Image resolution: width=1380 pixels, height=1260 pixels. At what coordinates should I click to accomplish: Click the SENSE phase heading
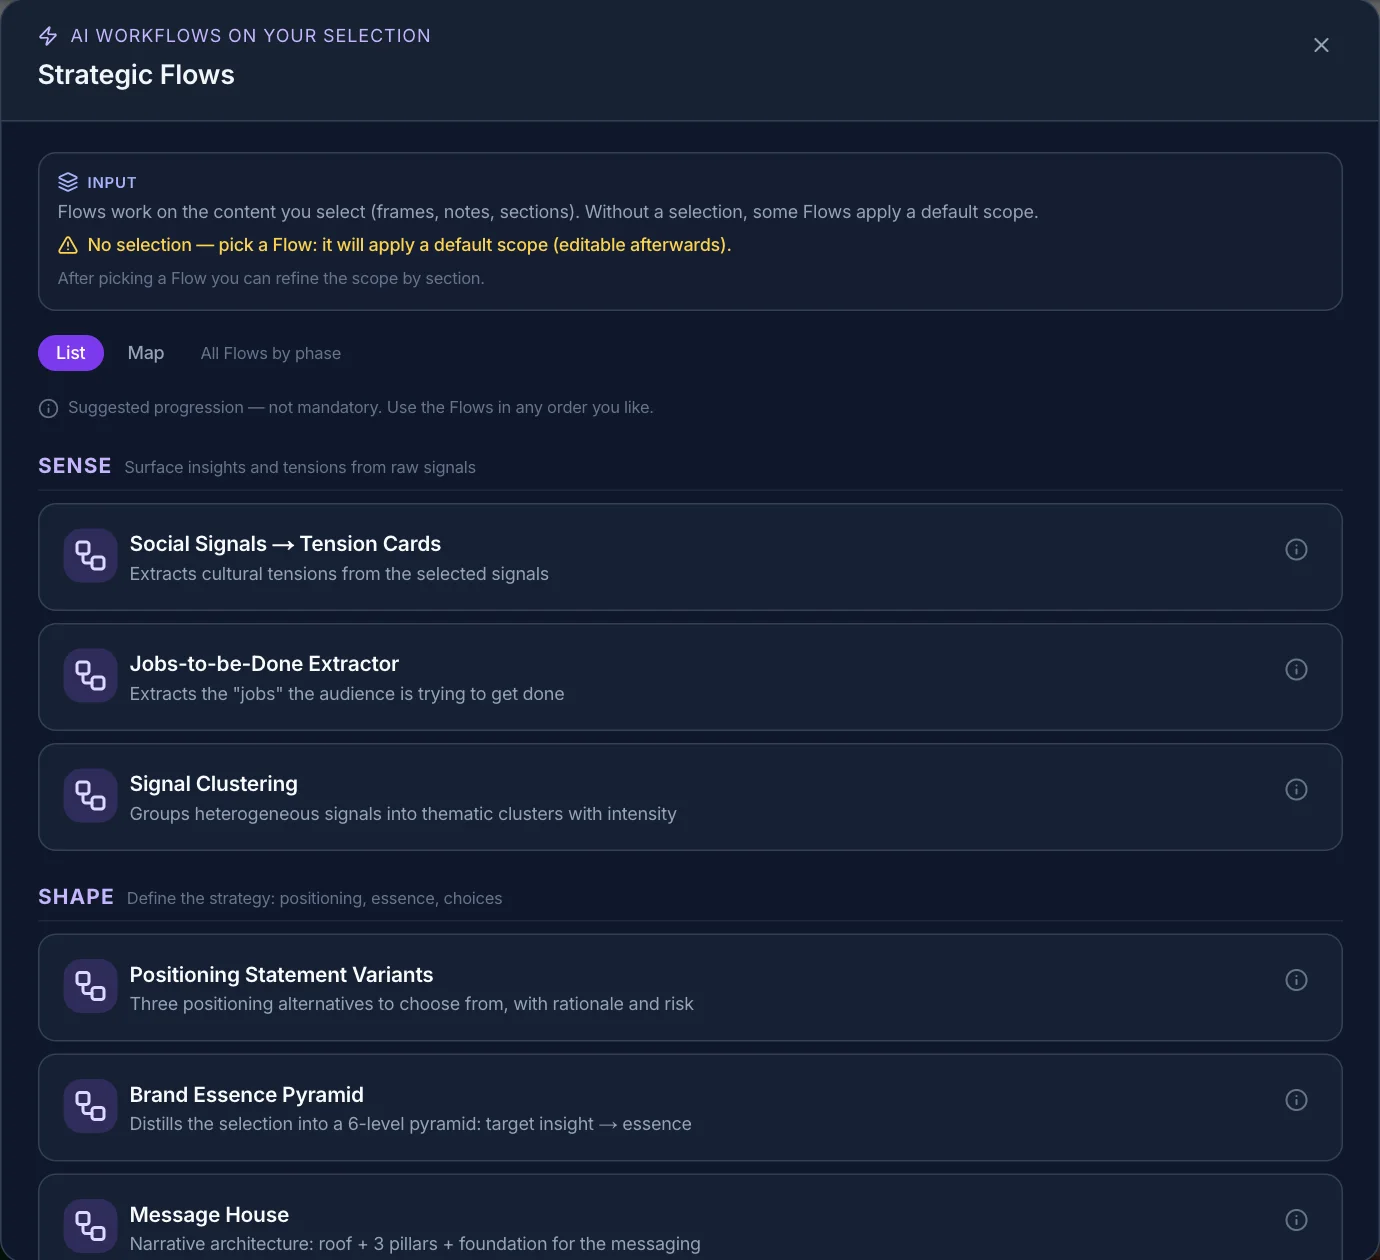pos(75,466)
